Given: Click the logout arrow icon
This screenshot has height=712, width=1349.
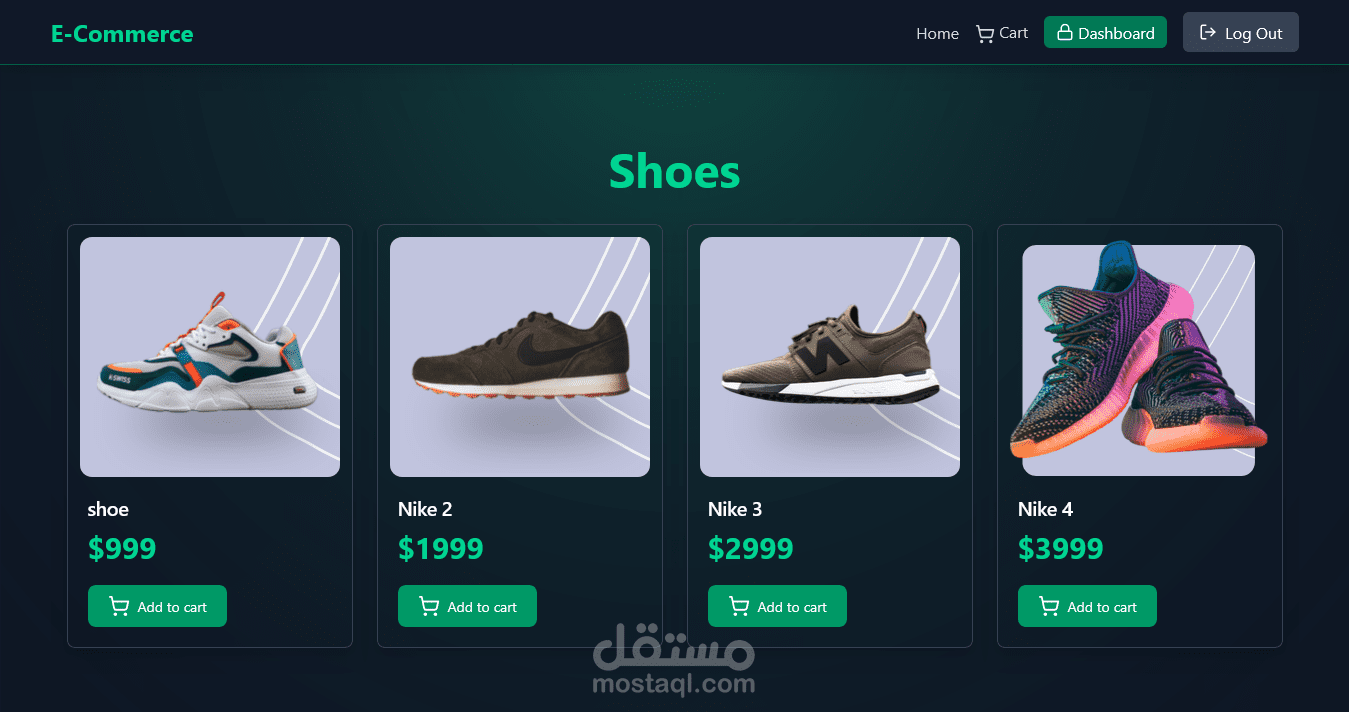Looking at the screenshot, I should click(x=1207, y=33).
